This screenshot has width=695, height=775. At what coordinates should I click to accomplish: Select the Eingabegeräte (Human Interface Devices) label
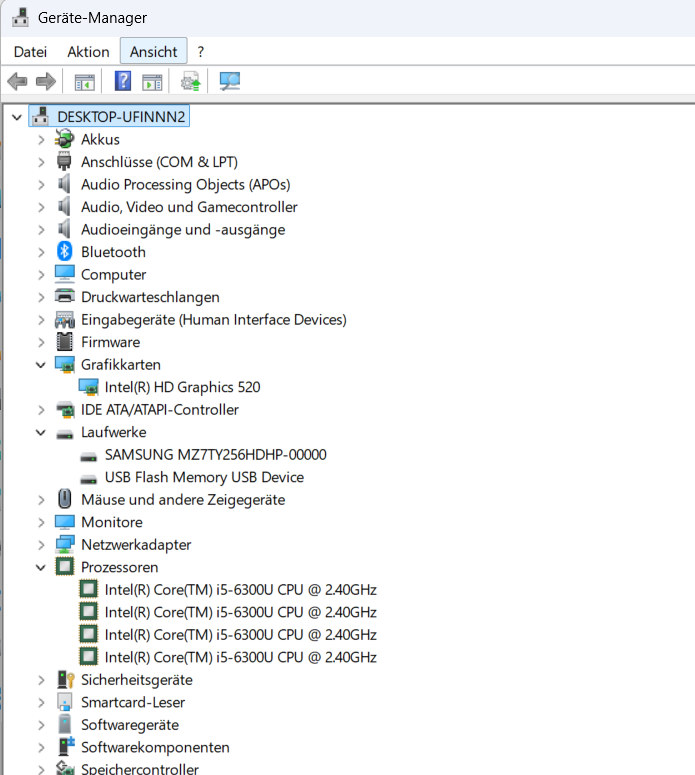[214, 320]
